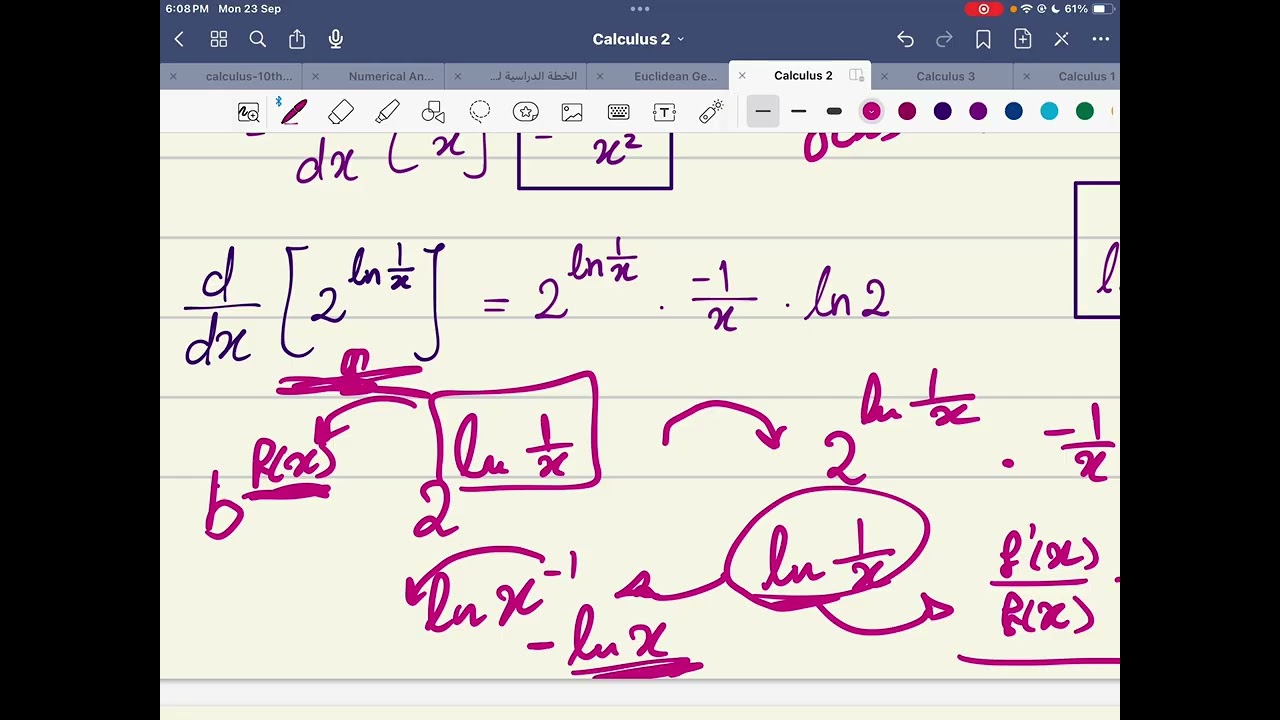The image size is (1280, 720).
Task: Switch to the Numerical An... tab
Action: pyautogui.click(x=391, y=76)
